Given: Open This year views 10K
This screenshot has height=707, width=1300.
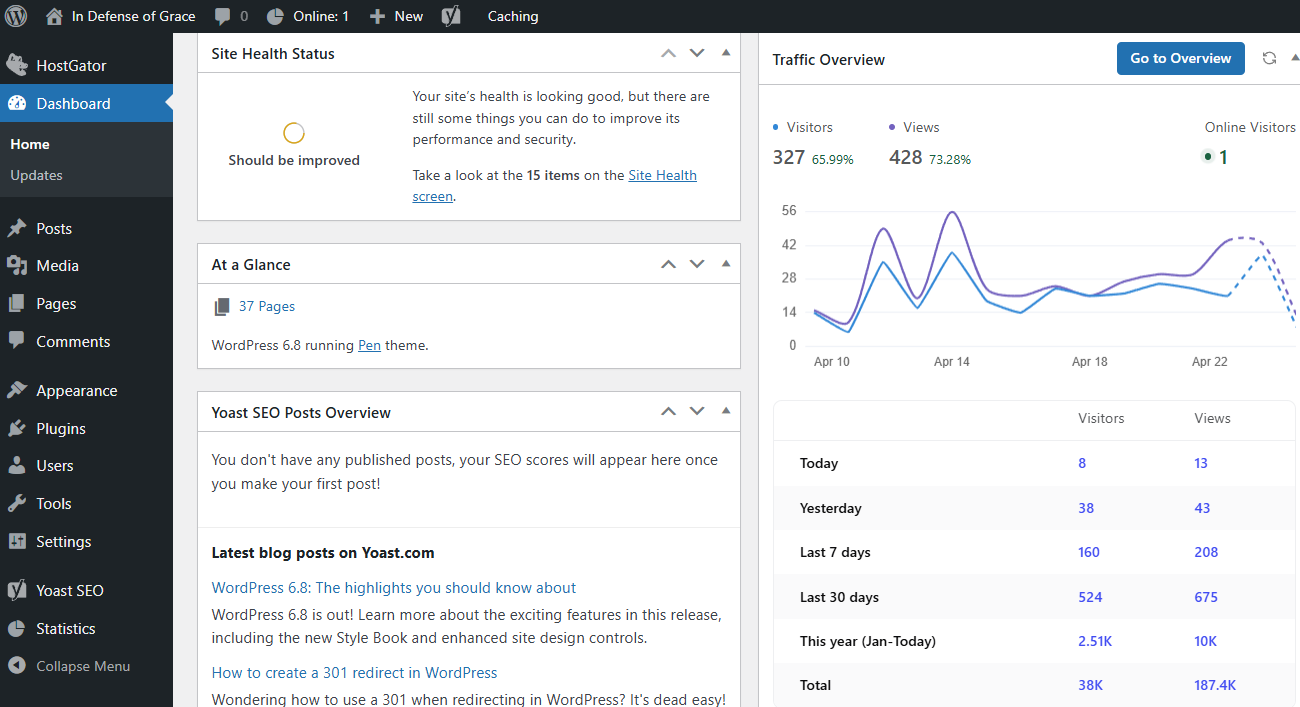Looking at the screenshot, I should pyautogui.click(x=1205, y=641).
